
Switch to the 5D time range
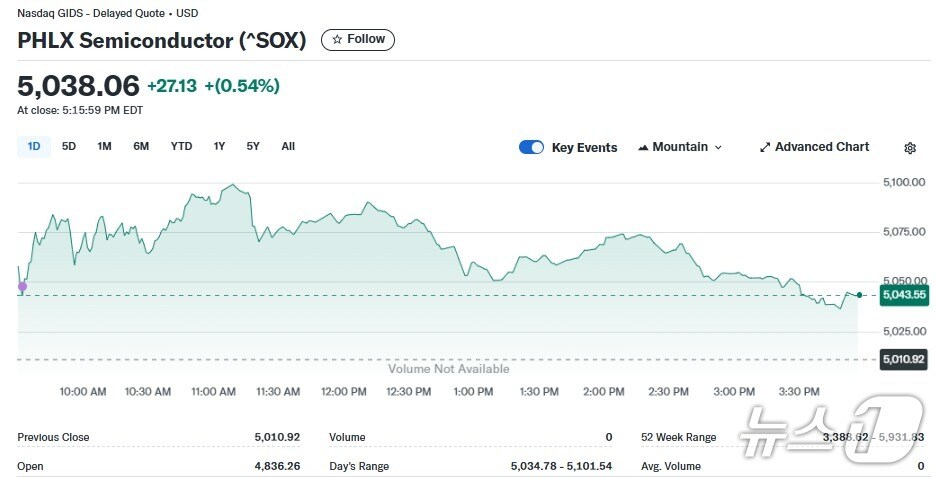pos(69,147)
